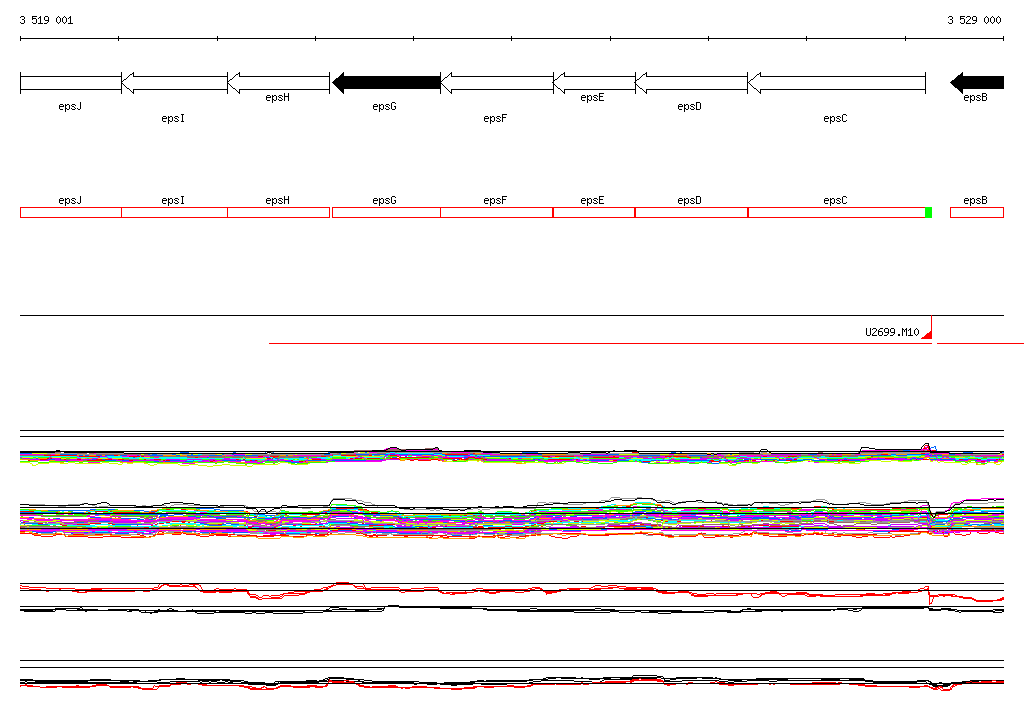Click the red epsG annotation box
This screenshot has width=1024, height=714.
[x=387, y=212]
